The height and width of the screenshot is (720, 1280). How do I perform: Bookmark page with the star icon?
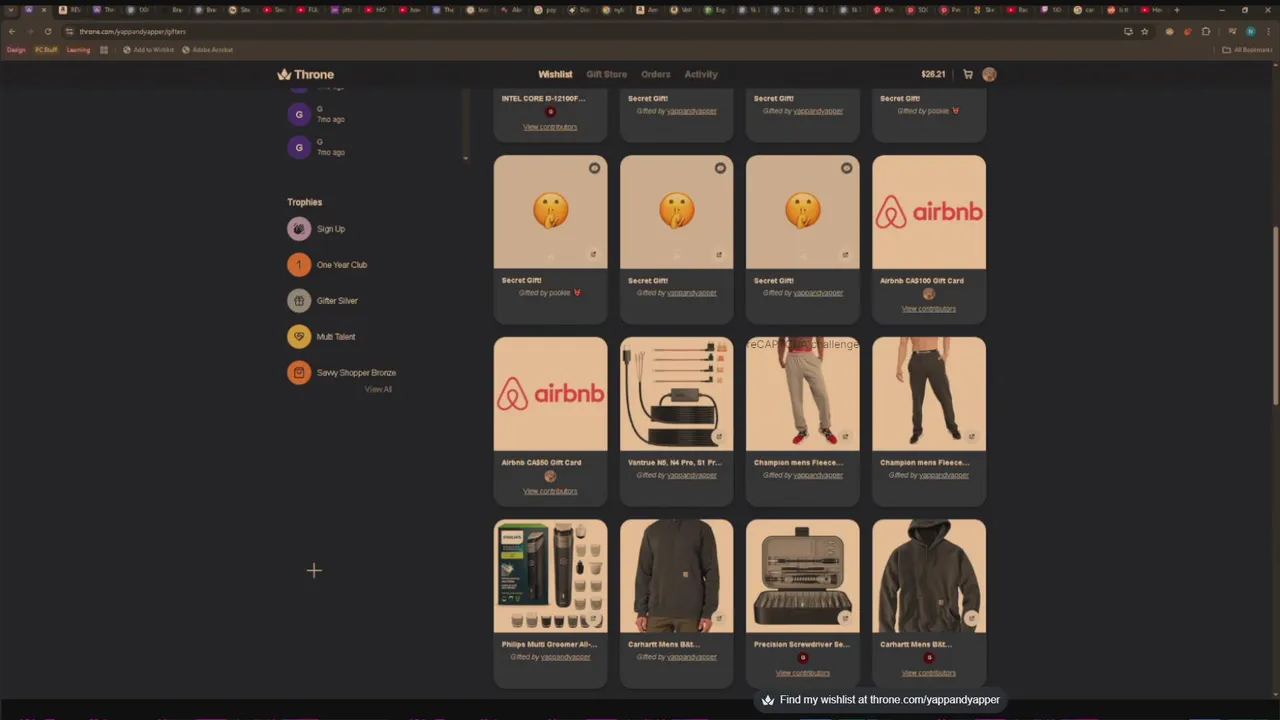pos(1145,31)
